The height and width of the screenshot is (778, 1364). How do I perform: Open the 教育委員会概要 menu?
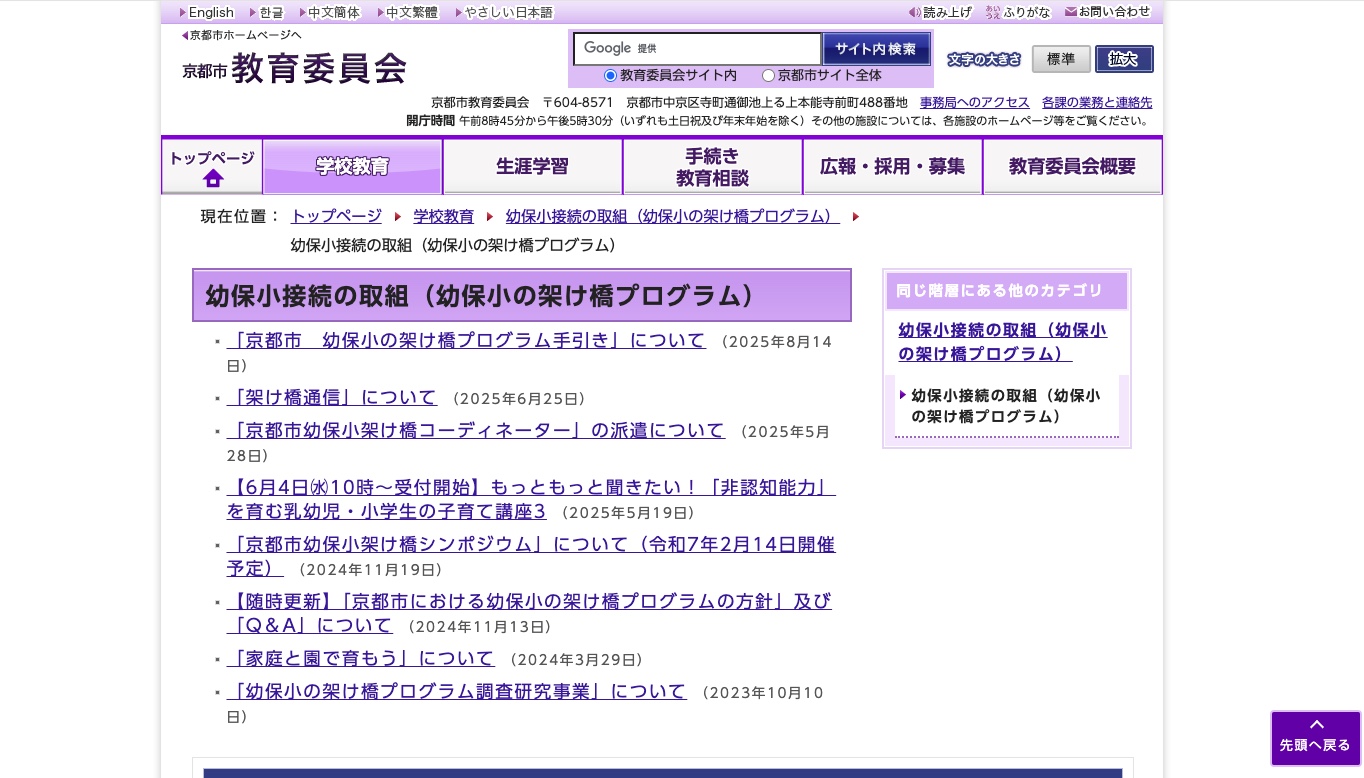pyautogui.click(x=1072, y=166)
